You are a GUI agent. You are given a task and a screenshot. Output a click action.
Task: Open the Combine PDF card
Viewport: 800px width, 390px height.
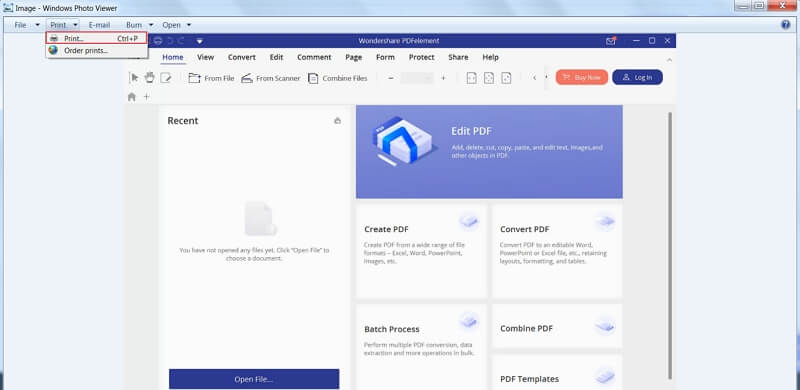tap(557, 326)
